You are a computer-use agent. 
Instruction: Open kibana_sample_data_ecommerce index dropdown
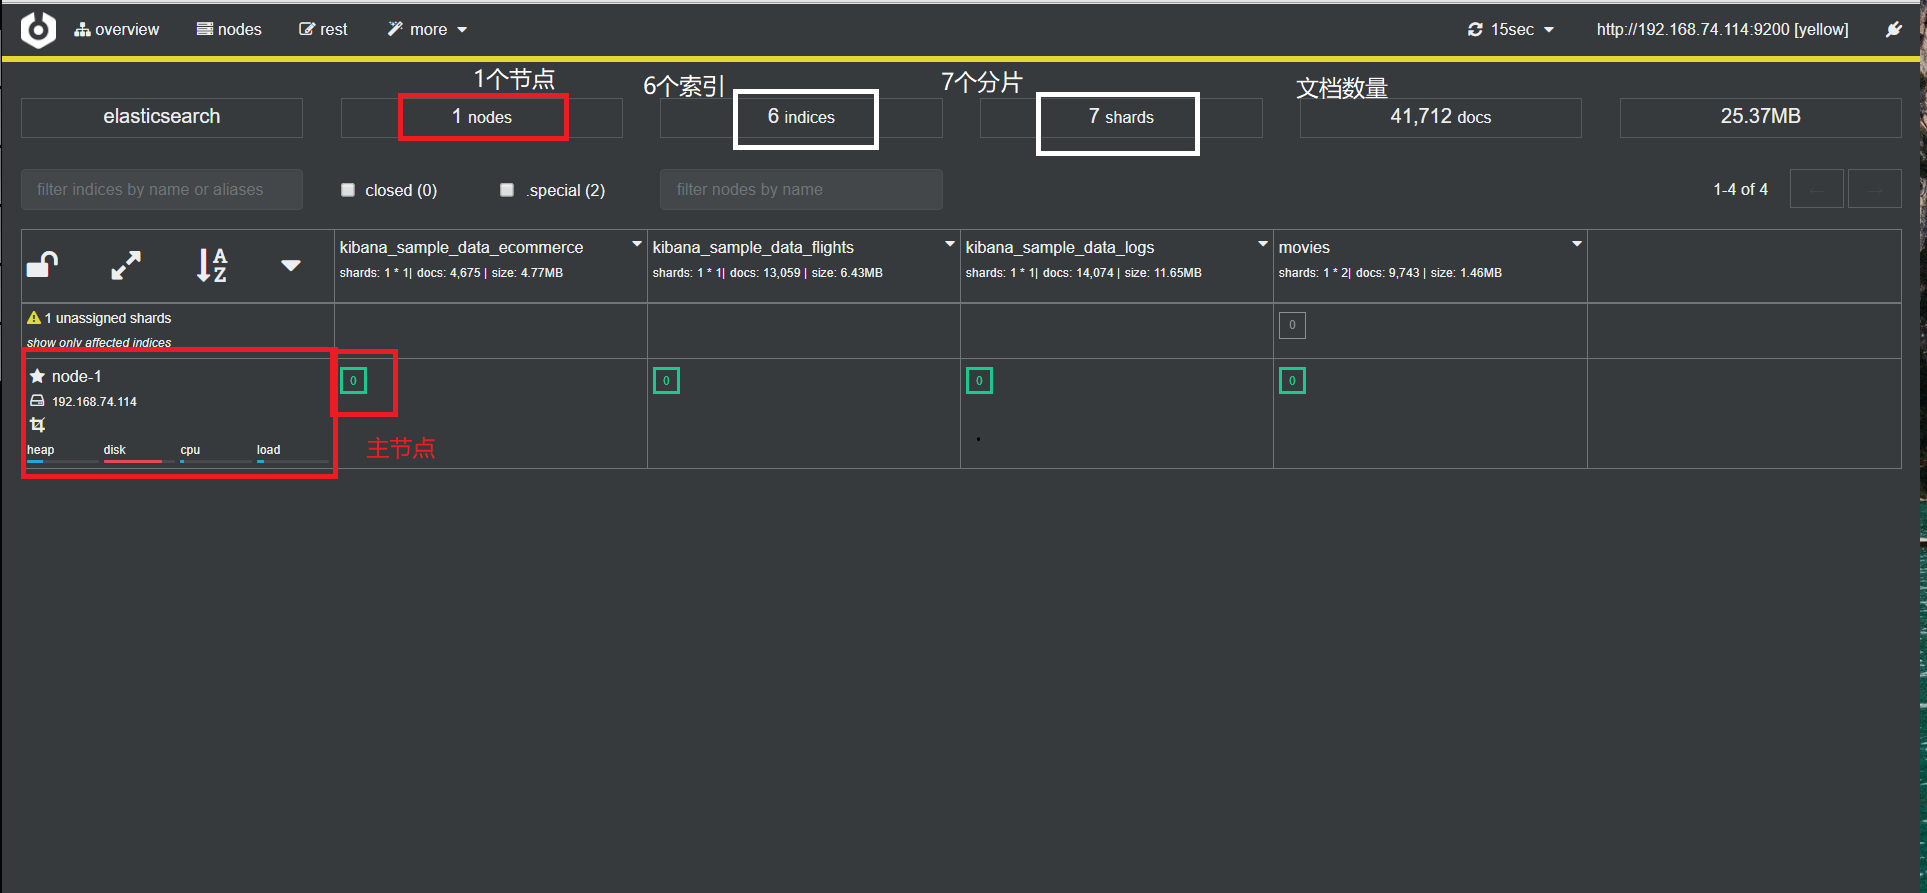637,244
